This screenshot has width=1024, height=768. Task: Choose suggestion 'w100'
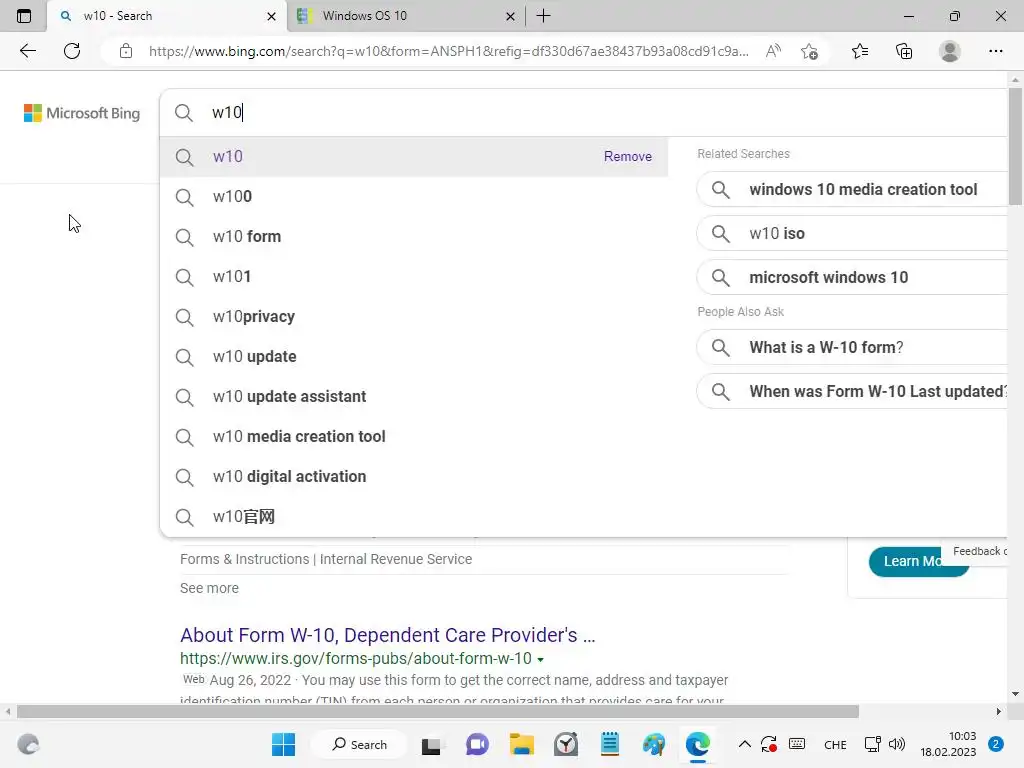pyautogui.click(x=414, y=197)
